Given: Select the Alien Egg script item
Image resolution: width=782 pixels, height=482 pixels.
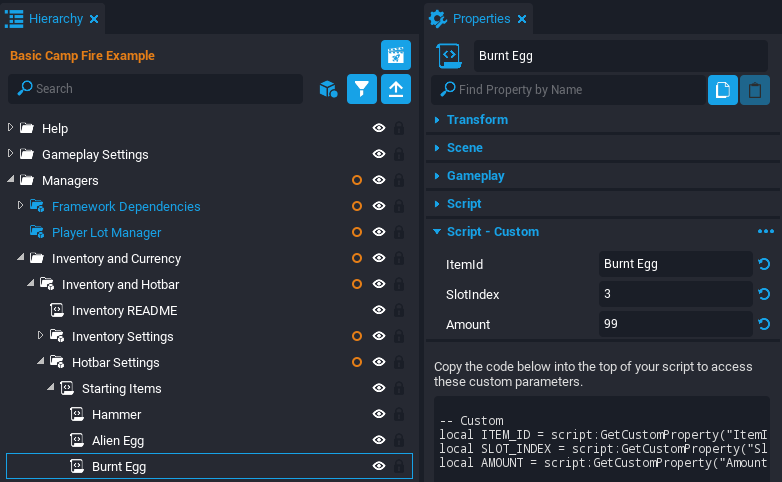Looking at the screenshot, I should [x=119, y=440].
